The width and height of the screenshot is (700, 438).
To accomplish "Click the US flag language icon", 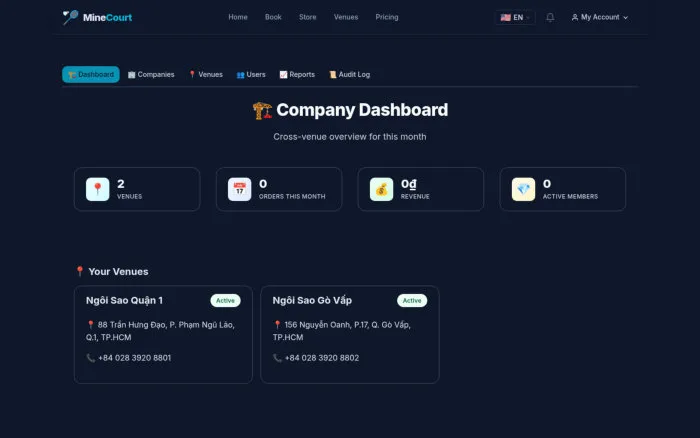I will click(505, 17).
